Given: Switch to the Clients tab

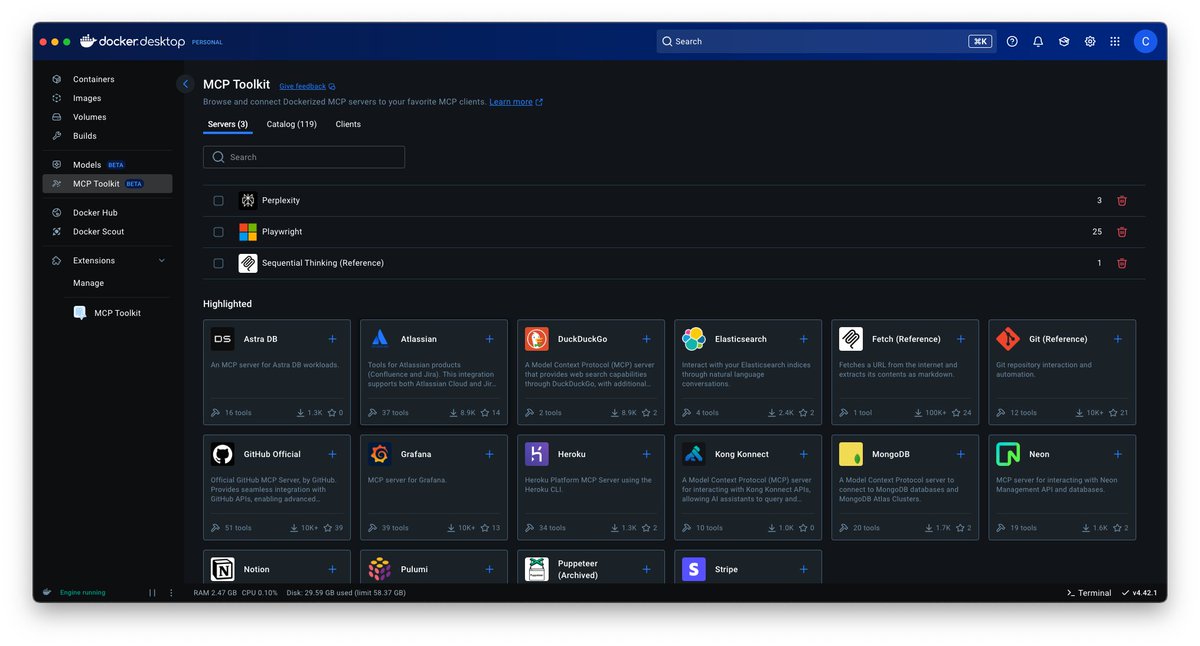Looking at the screenshot, I should coord(348,124).
